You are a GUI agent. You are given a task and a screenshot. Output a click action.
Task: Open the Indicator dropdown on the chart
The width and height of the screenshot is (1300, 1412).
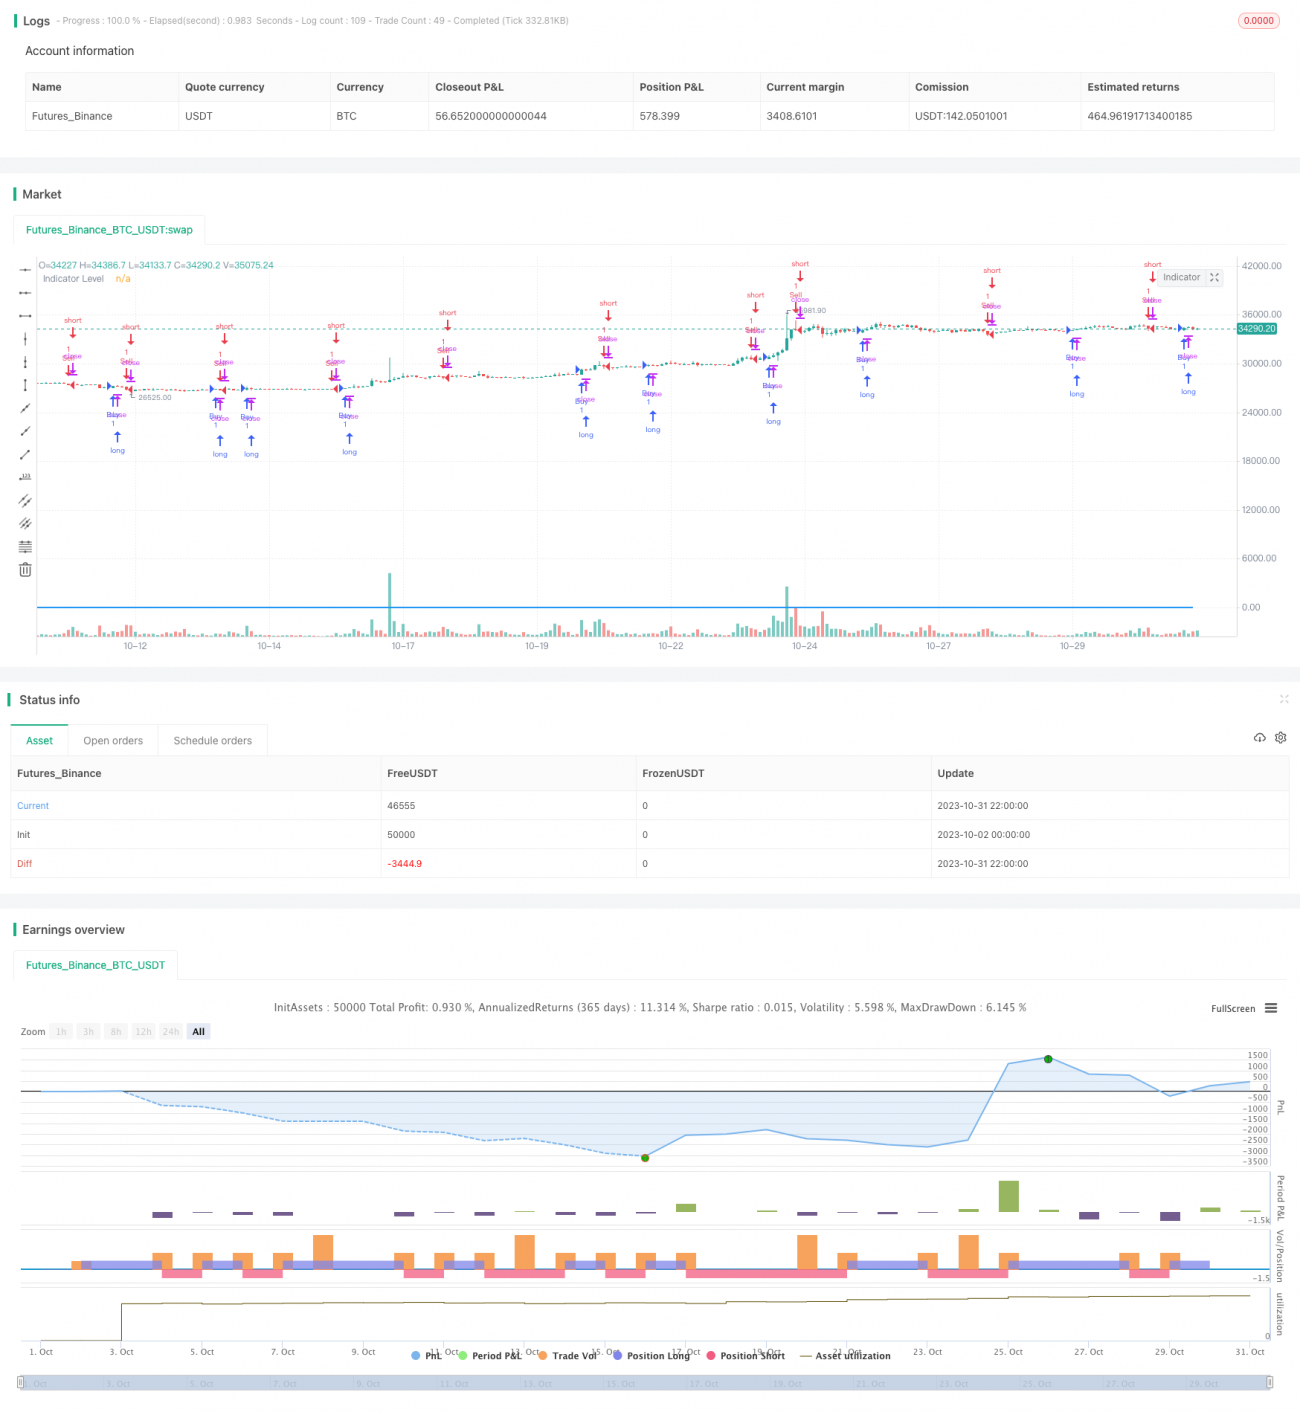pyautogui.click(x=1181, y=278)
